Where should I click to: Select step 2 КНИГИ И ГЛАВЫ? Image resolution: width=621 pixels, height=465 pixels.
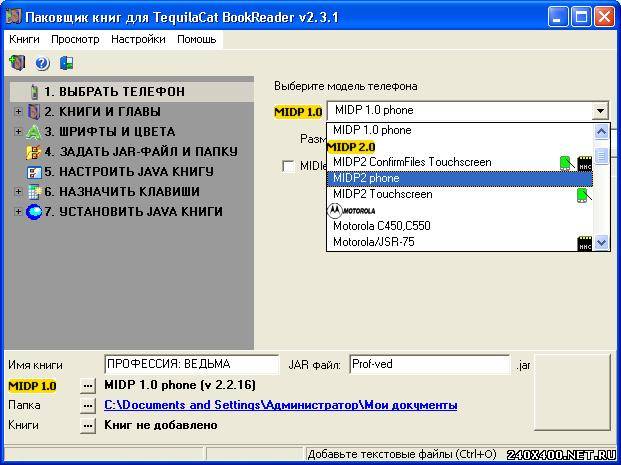[x=103, y=111]
